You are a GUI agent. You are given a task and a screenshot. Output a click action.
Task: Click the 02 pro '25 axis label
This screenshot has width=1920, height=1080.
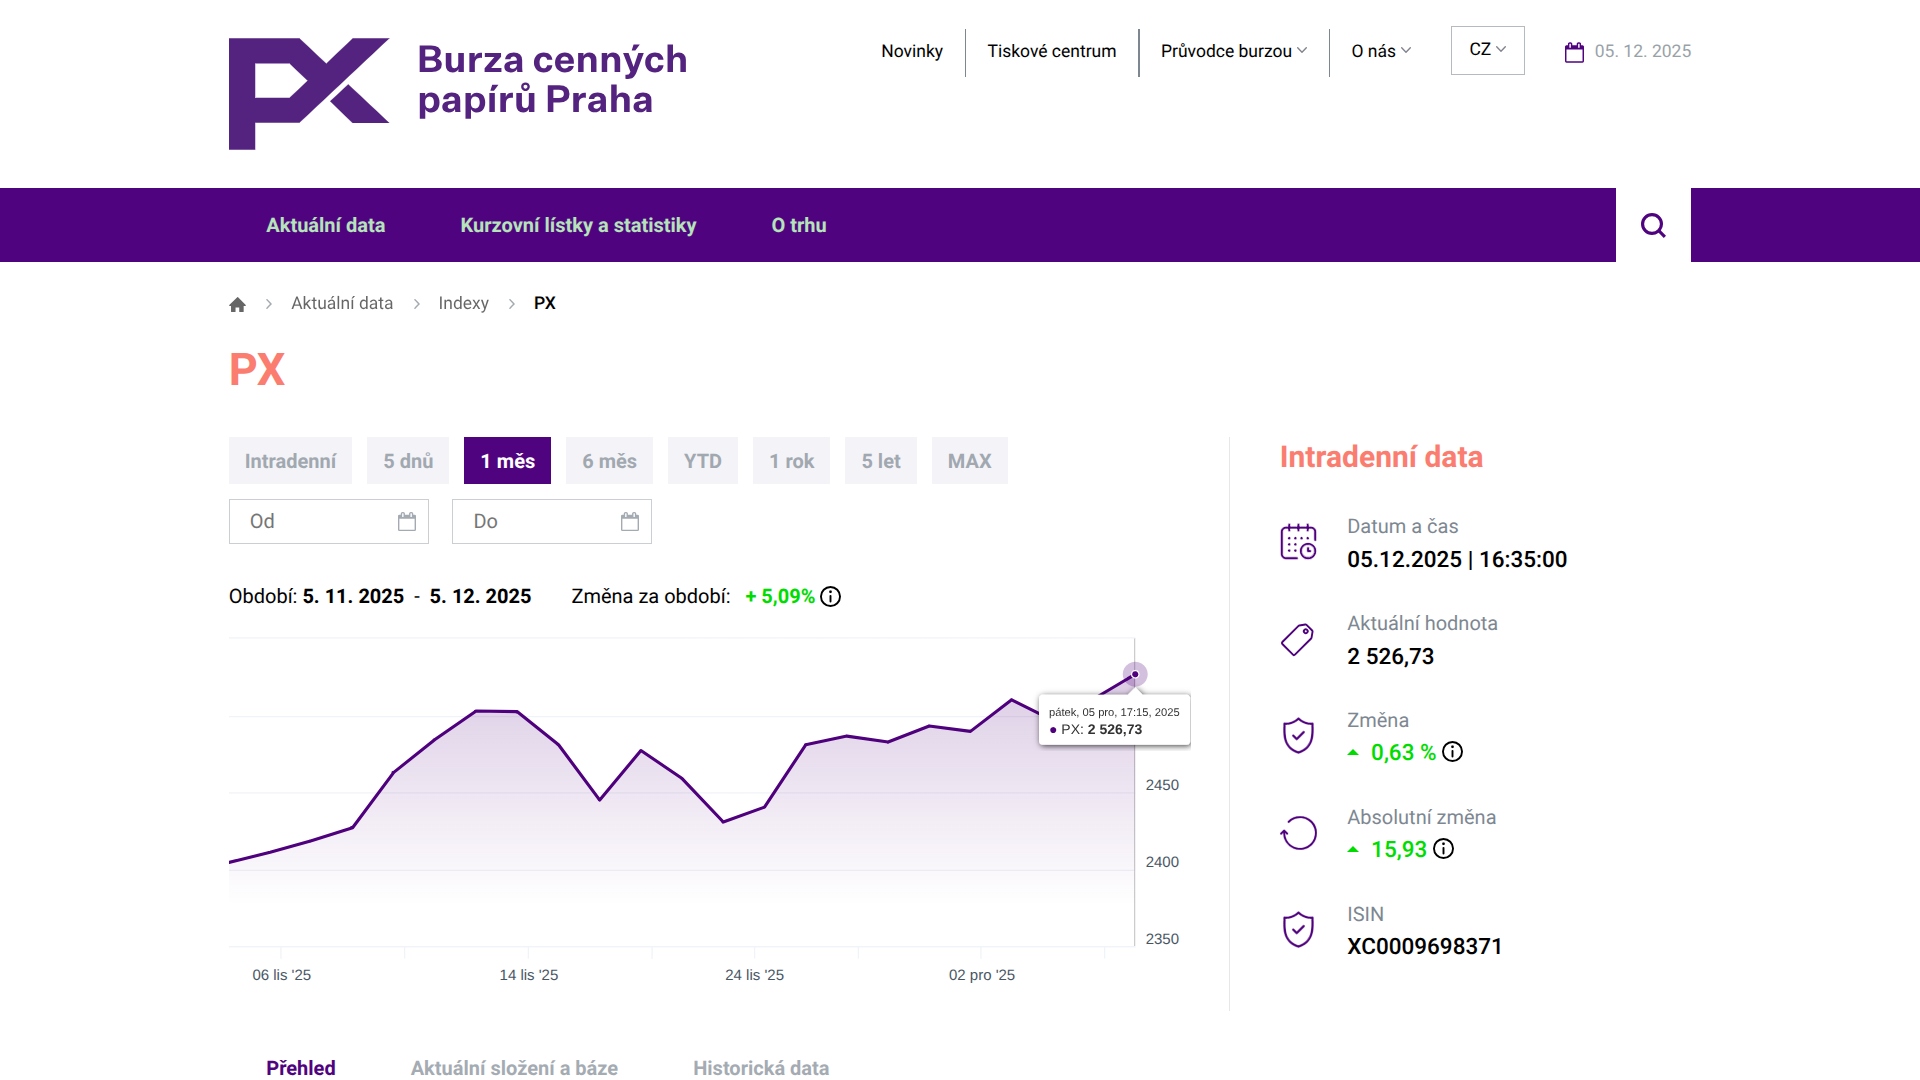[982, 975]
